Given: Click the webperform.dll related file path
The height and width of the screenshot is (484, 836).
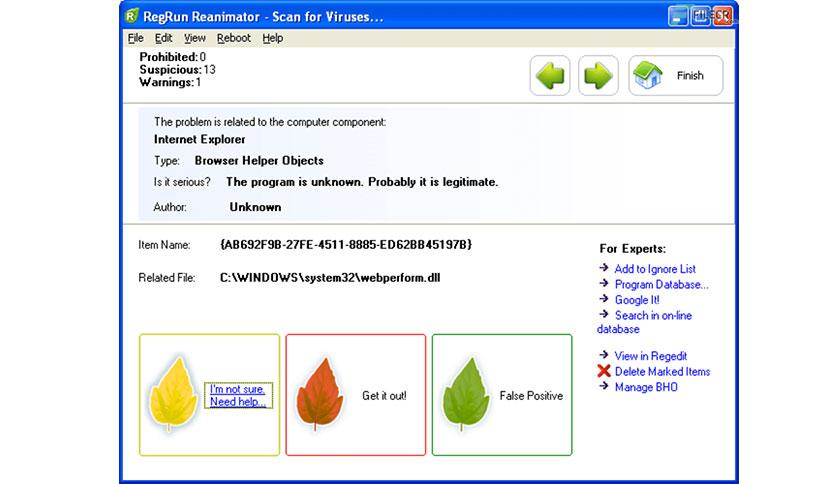Looking at the screenshot, I should point(330,278).
